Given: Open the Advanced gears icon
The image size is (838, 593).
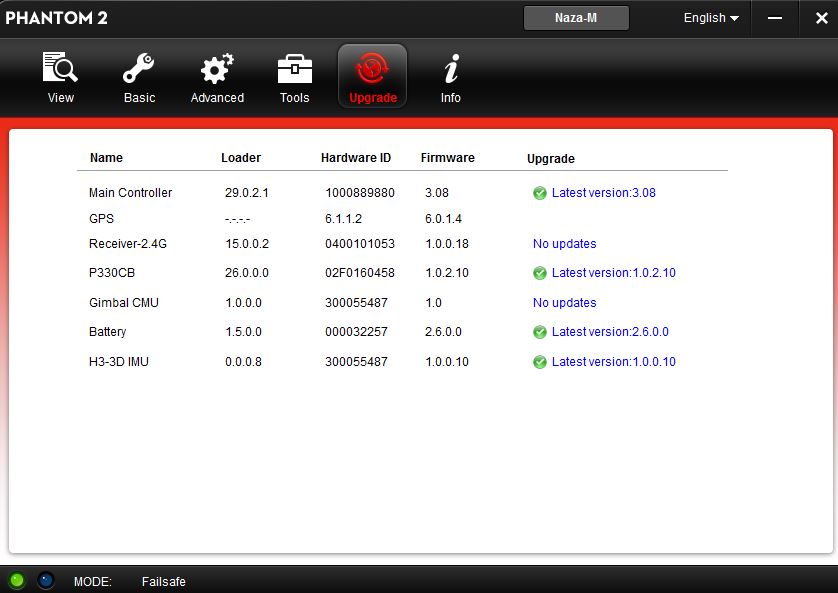Looking at the screenshot, I should [217, 70].
